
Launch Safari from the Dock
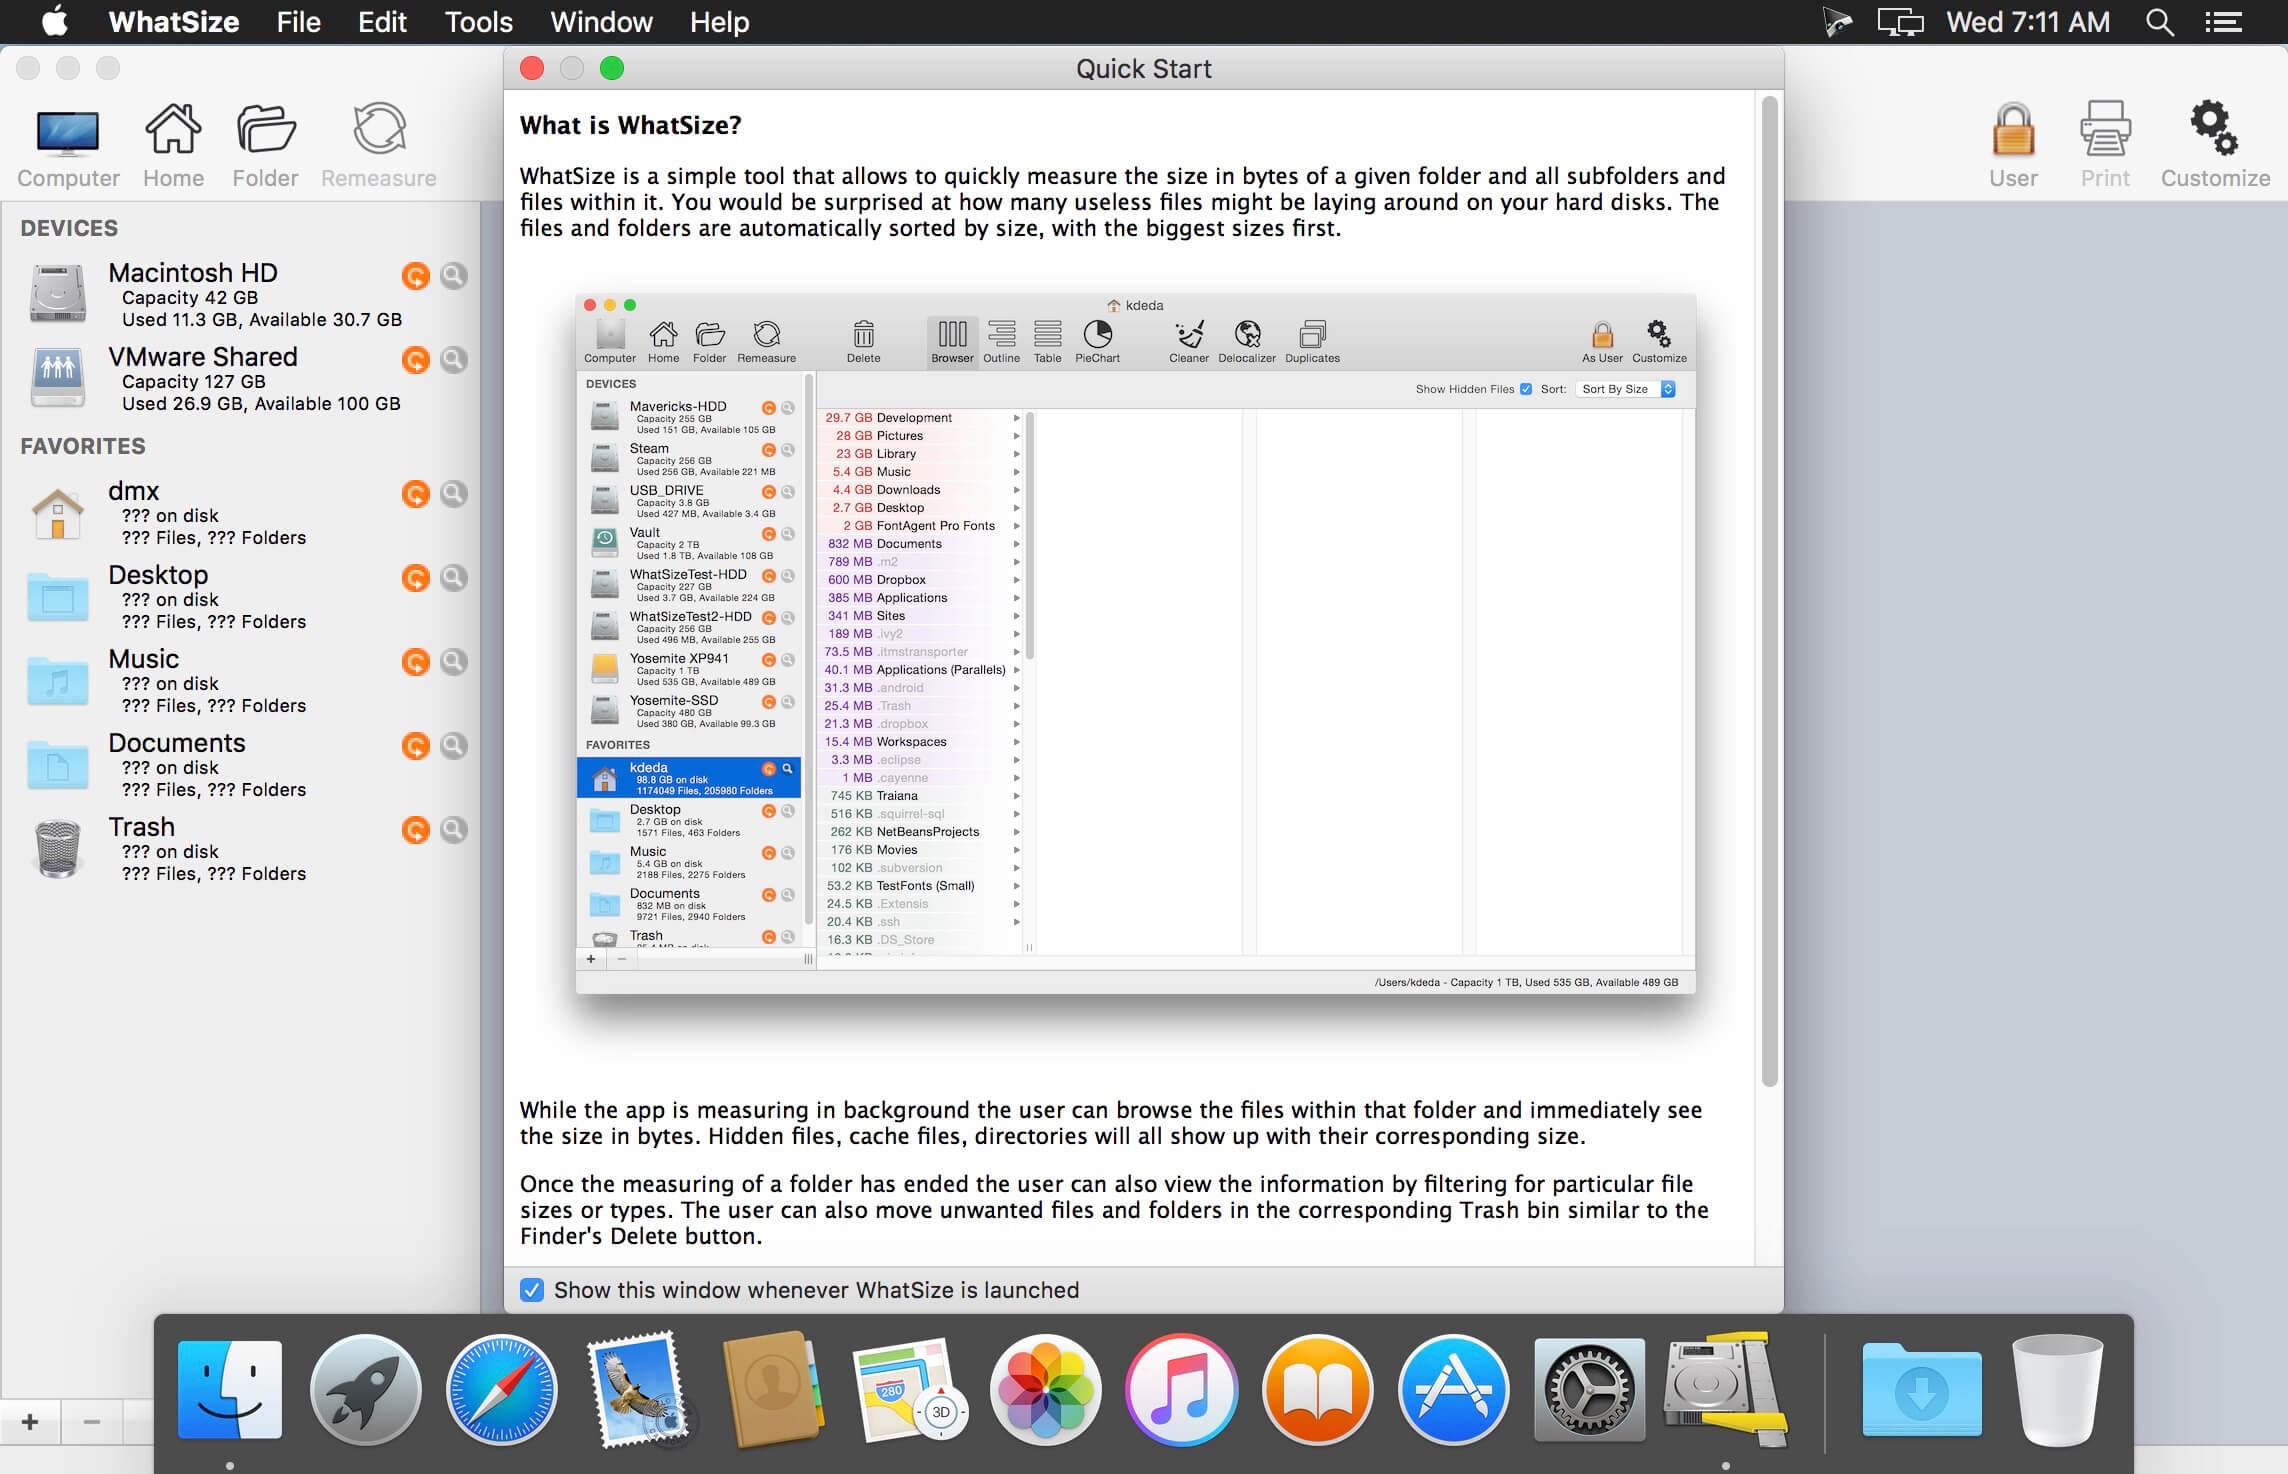pos(501,1390)
